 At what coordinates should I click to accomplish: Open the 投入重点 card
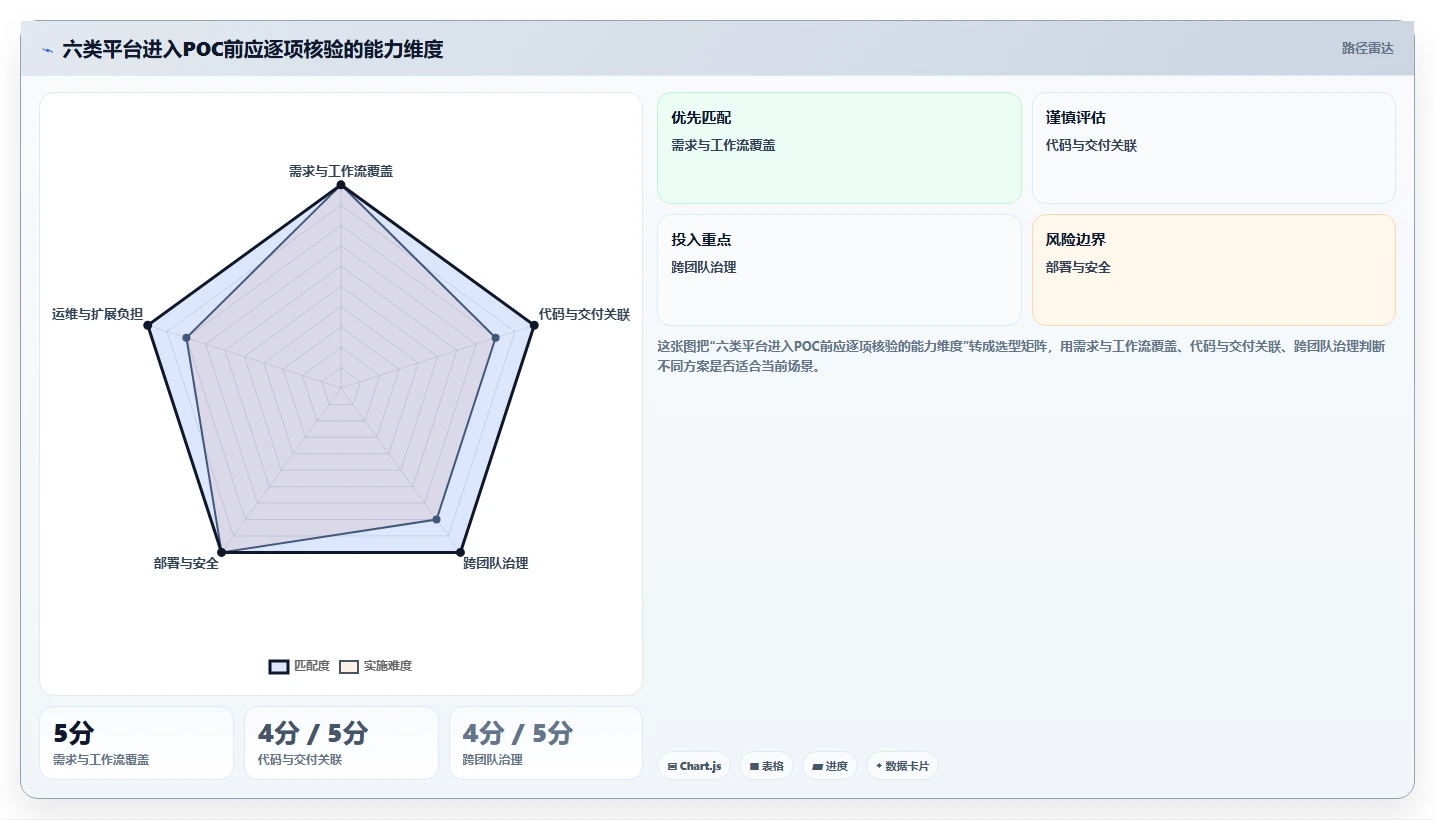(839, 270)
